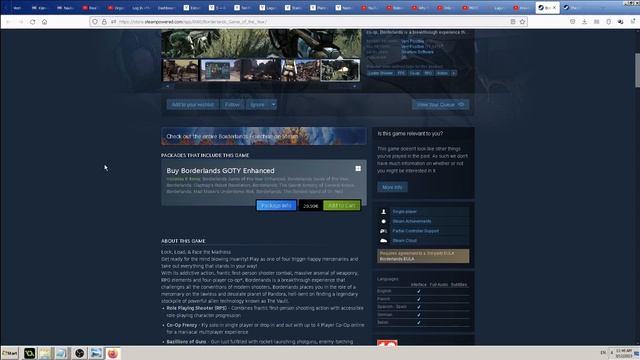Switch to the Log in browser tab
This screenshot has width=640, height=360.
pos(141,8)
